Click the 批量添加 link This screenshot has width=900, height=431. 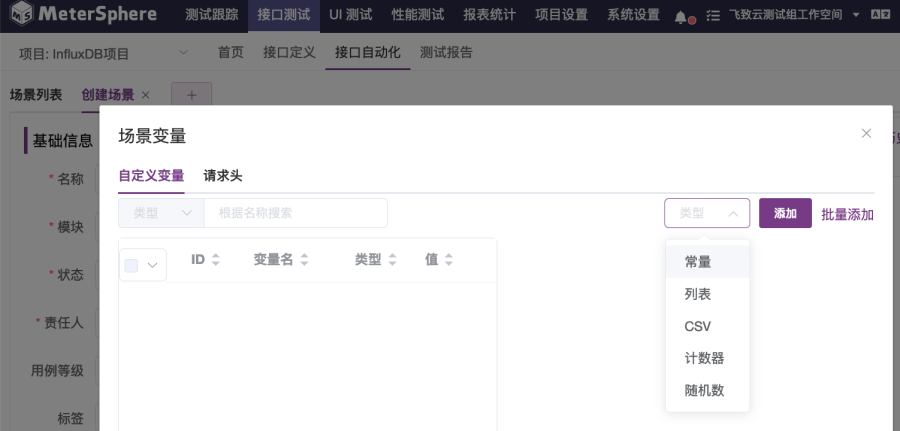tap(847, 215)
